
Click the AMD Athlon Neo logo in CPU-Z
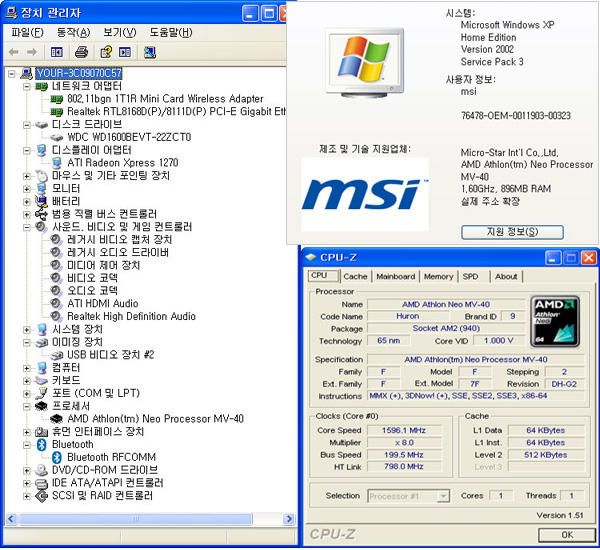coord(554,321)
